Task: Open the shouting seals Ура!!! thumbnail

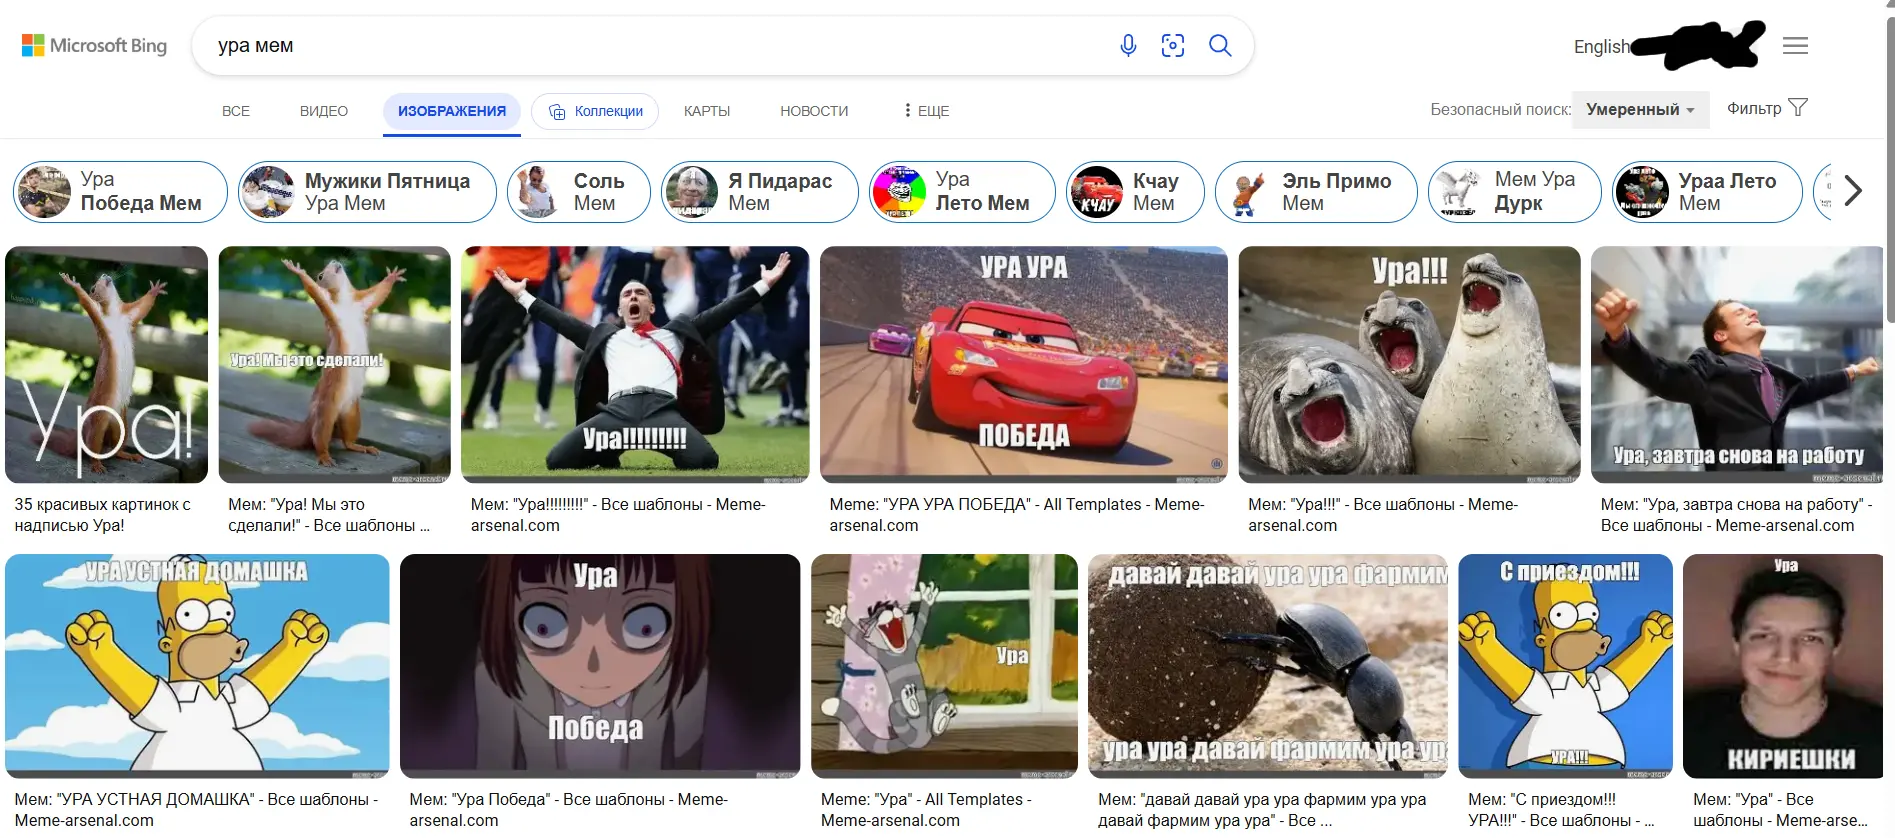Action: tap(1409, 365)
